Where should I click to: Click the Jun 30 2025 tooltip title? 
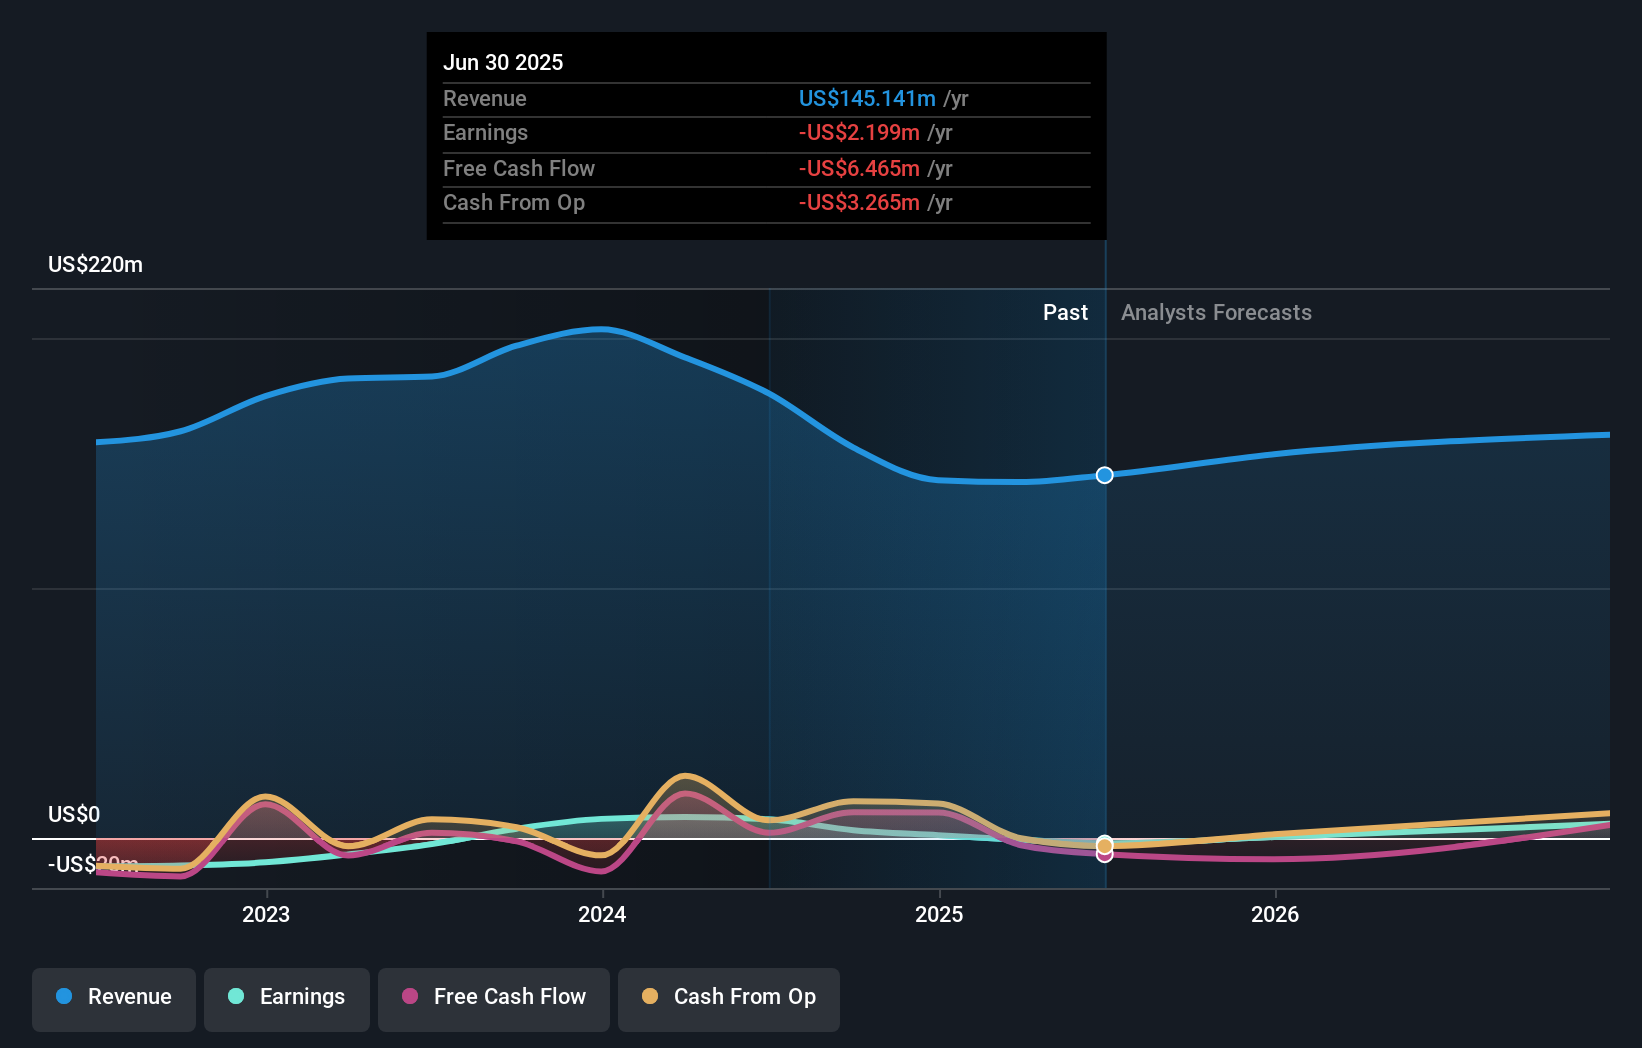[503, 62]
